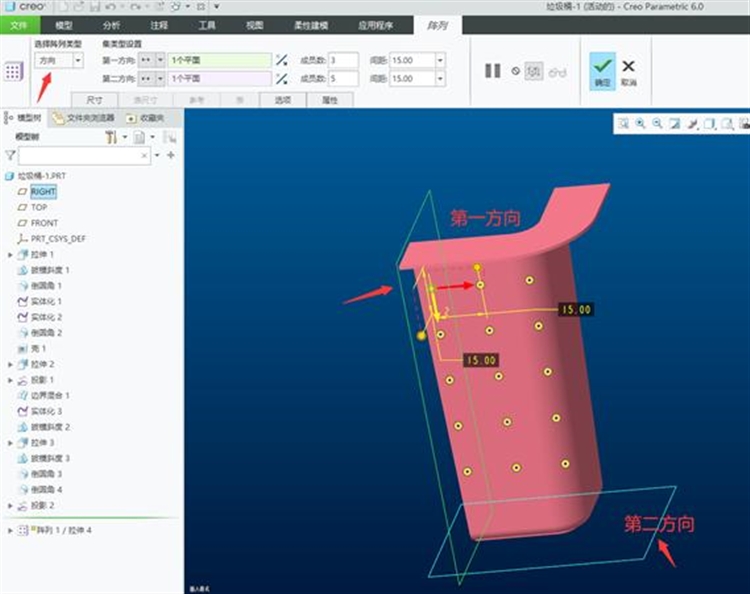Switch to the 工具 ribbon tab

click(207, 25)
